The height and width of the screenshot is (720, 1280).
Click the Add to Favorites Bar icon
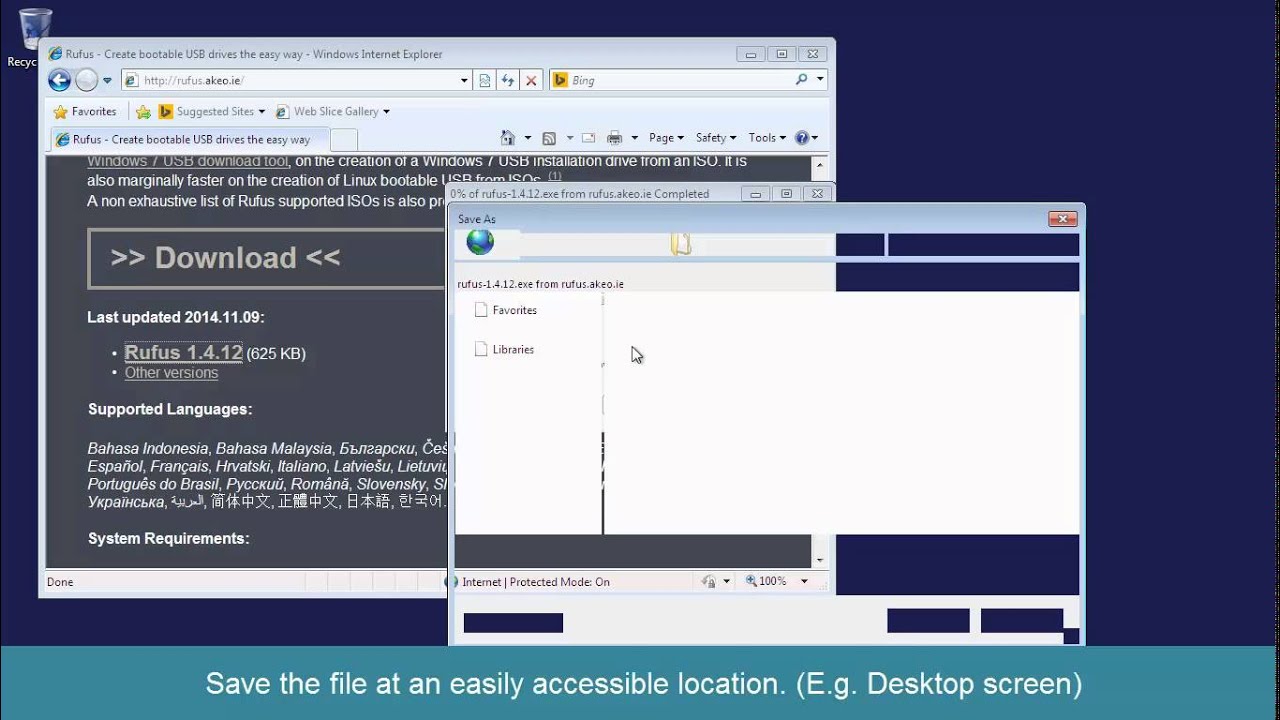tap(143, 111)
